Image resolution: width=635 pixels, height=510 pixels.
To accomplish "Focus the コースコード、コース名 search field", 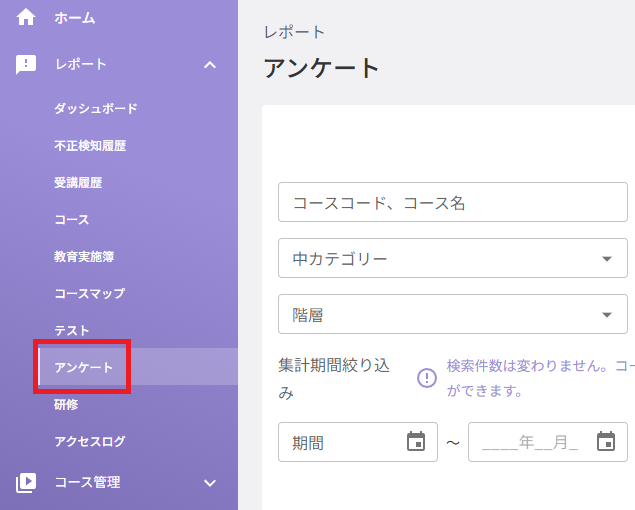I will click(453, 202).
